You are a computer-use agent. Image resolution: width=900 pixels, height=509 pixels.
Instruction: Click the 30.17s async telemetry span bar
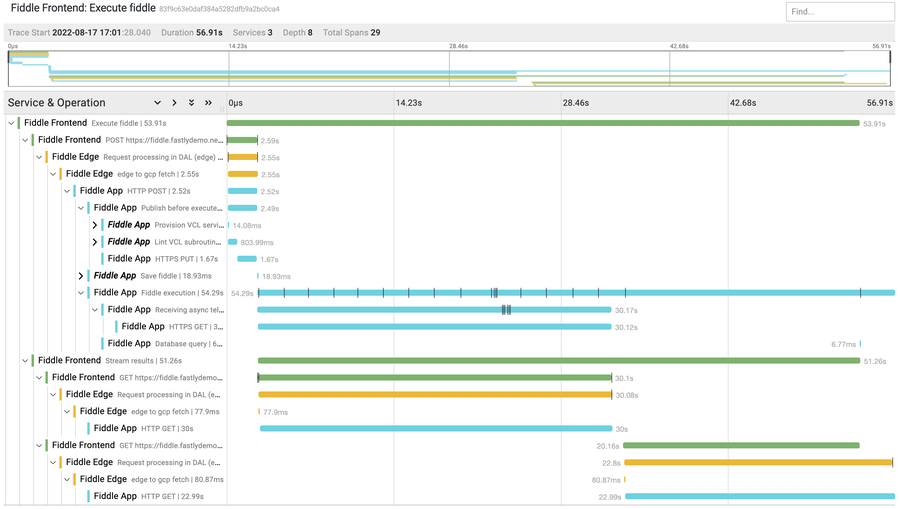(434, 310)
